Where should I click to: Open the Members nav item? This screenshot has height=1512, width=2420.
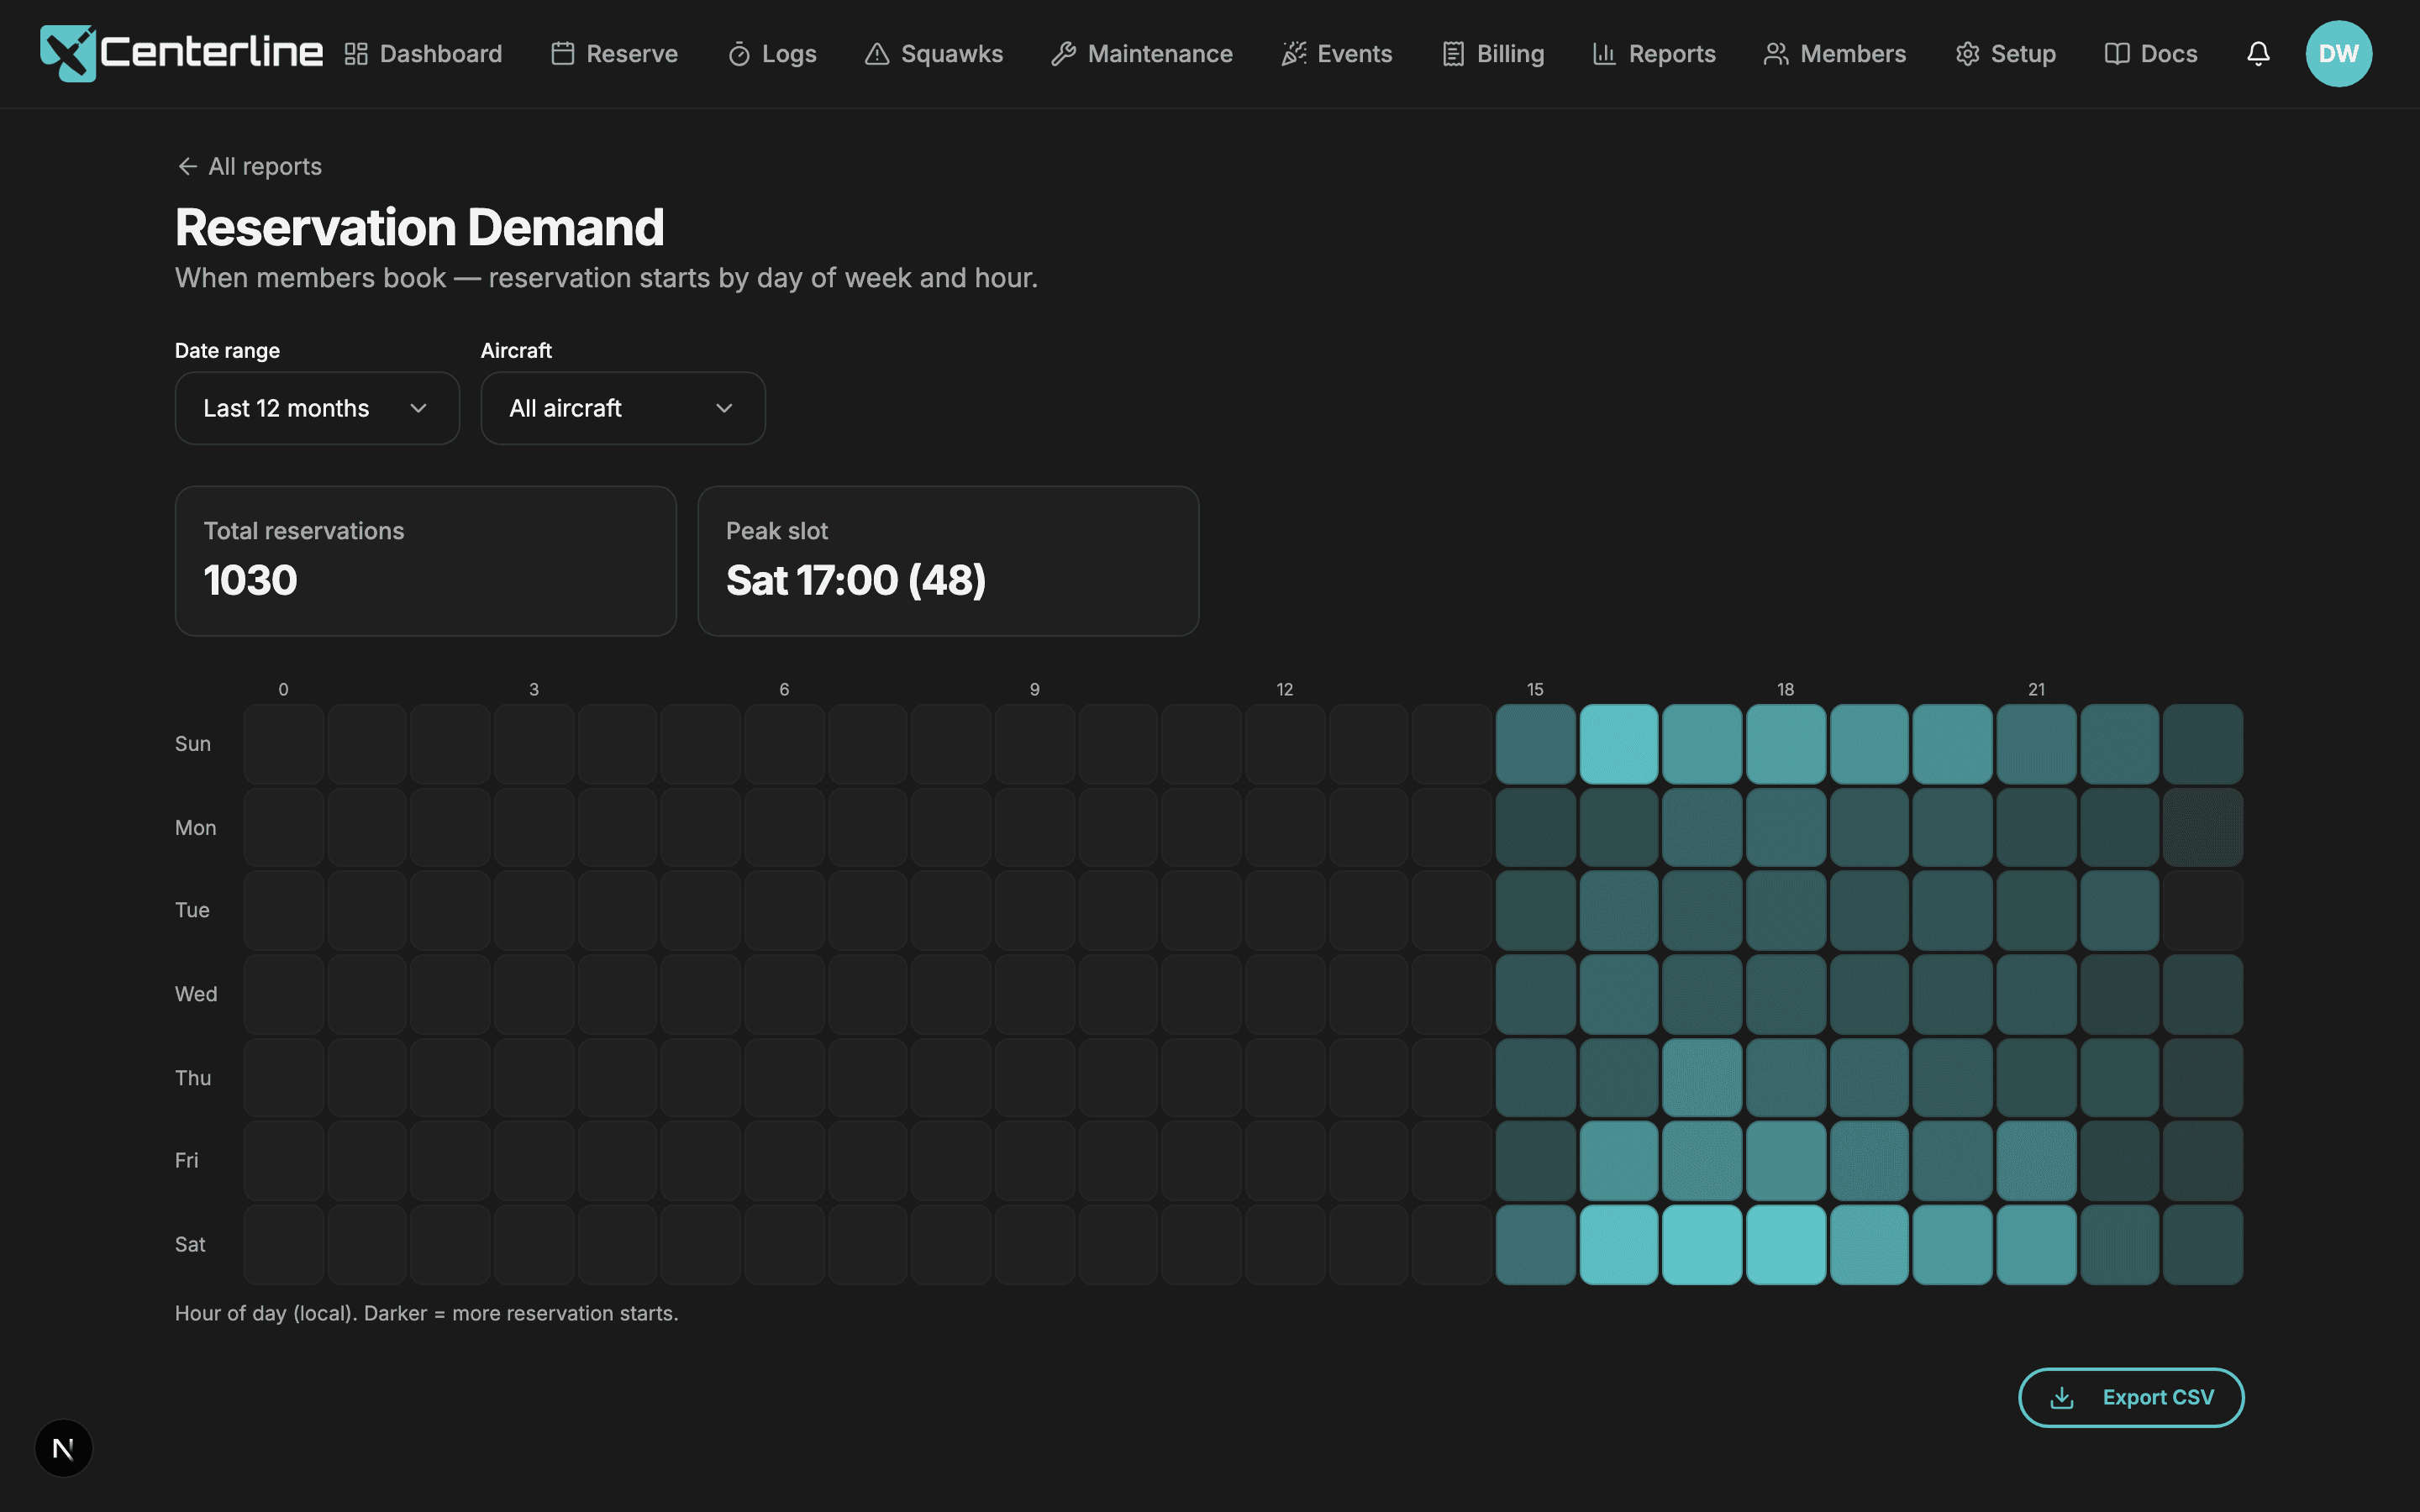pos(1835,54)
